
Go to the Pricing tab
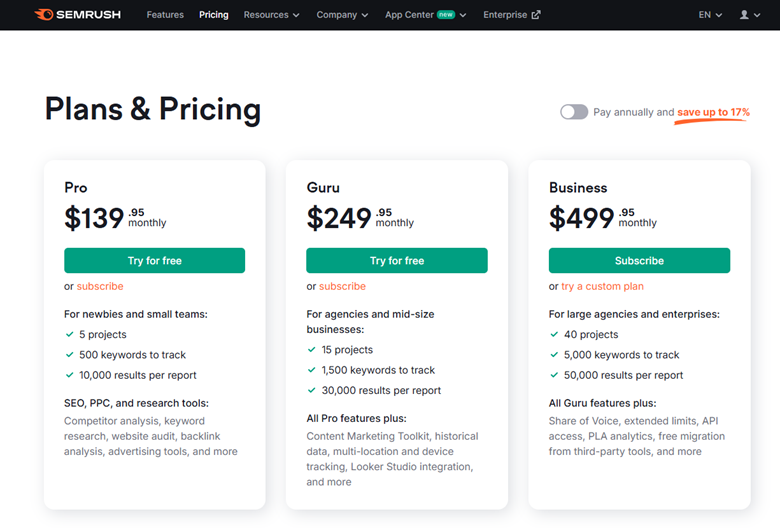[214, 15]
